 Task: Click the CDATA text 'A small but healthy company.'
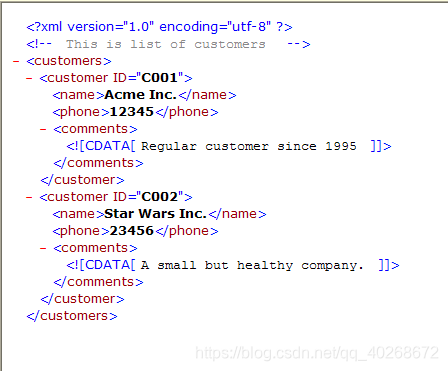(x=252, y=265)
